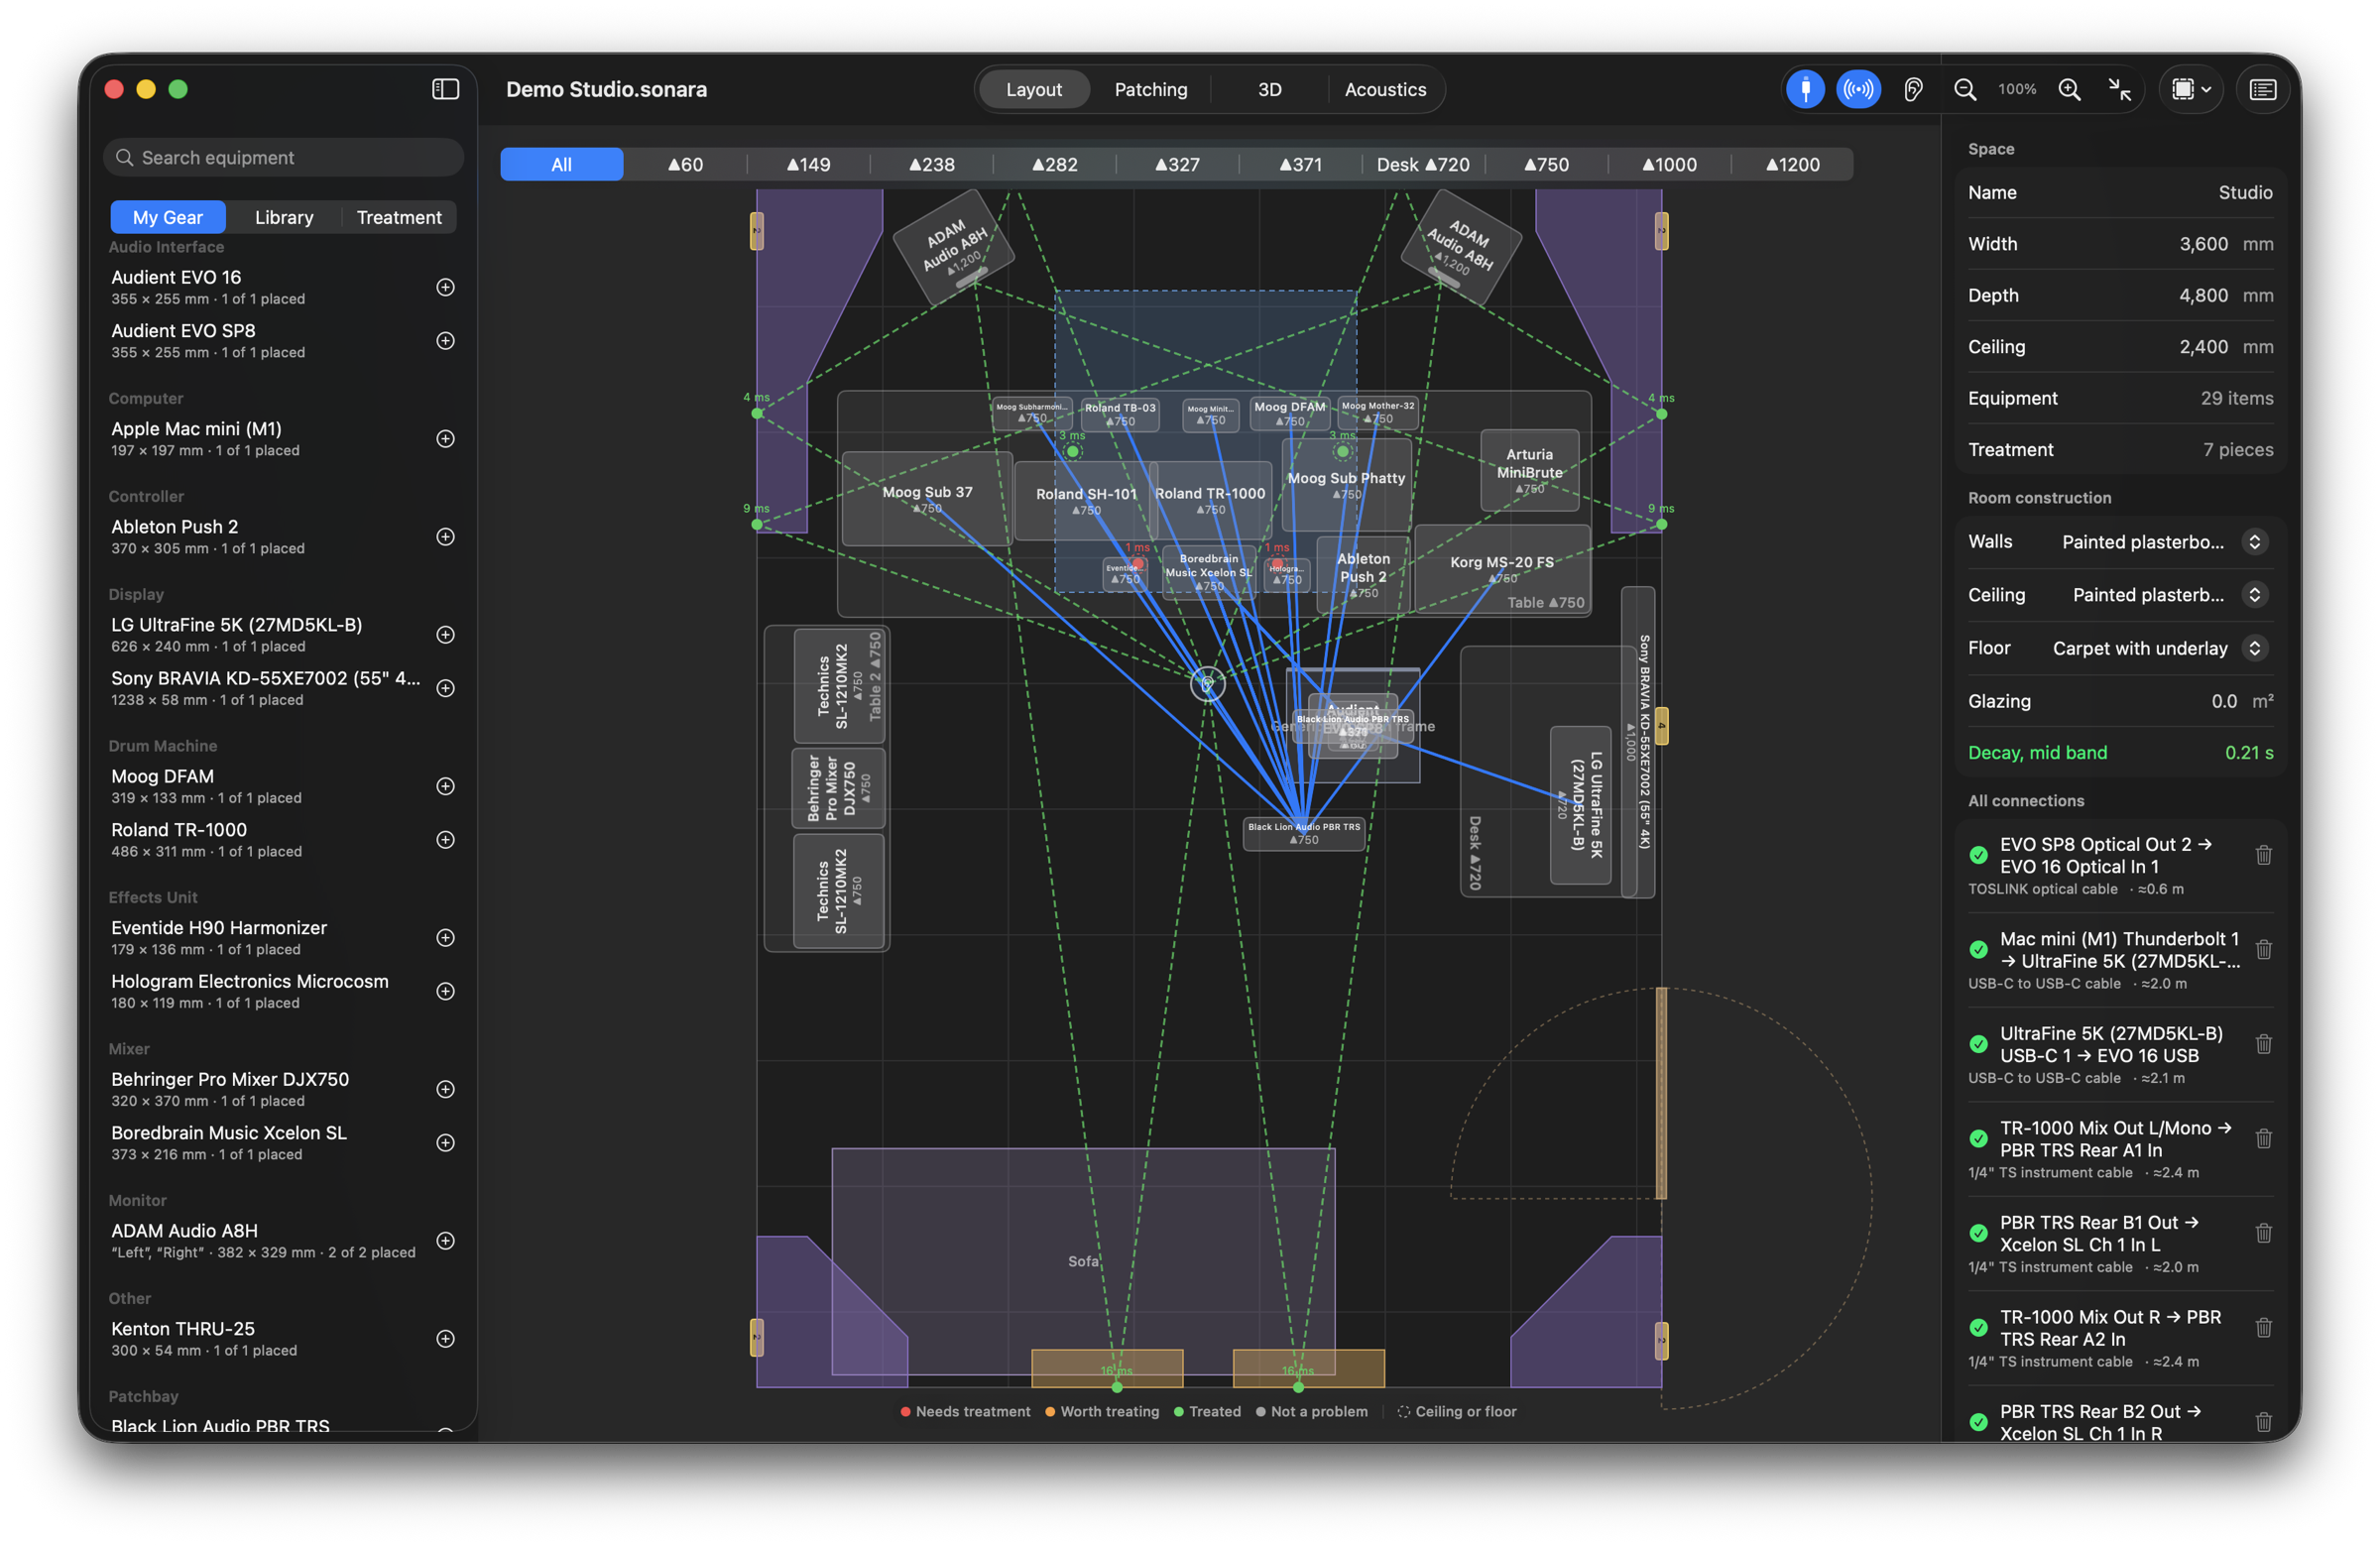
Task: Click the zoom-to-fit arrows icon
Action: pyautogui.click(x=2120, y=89)
